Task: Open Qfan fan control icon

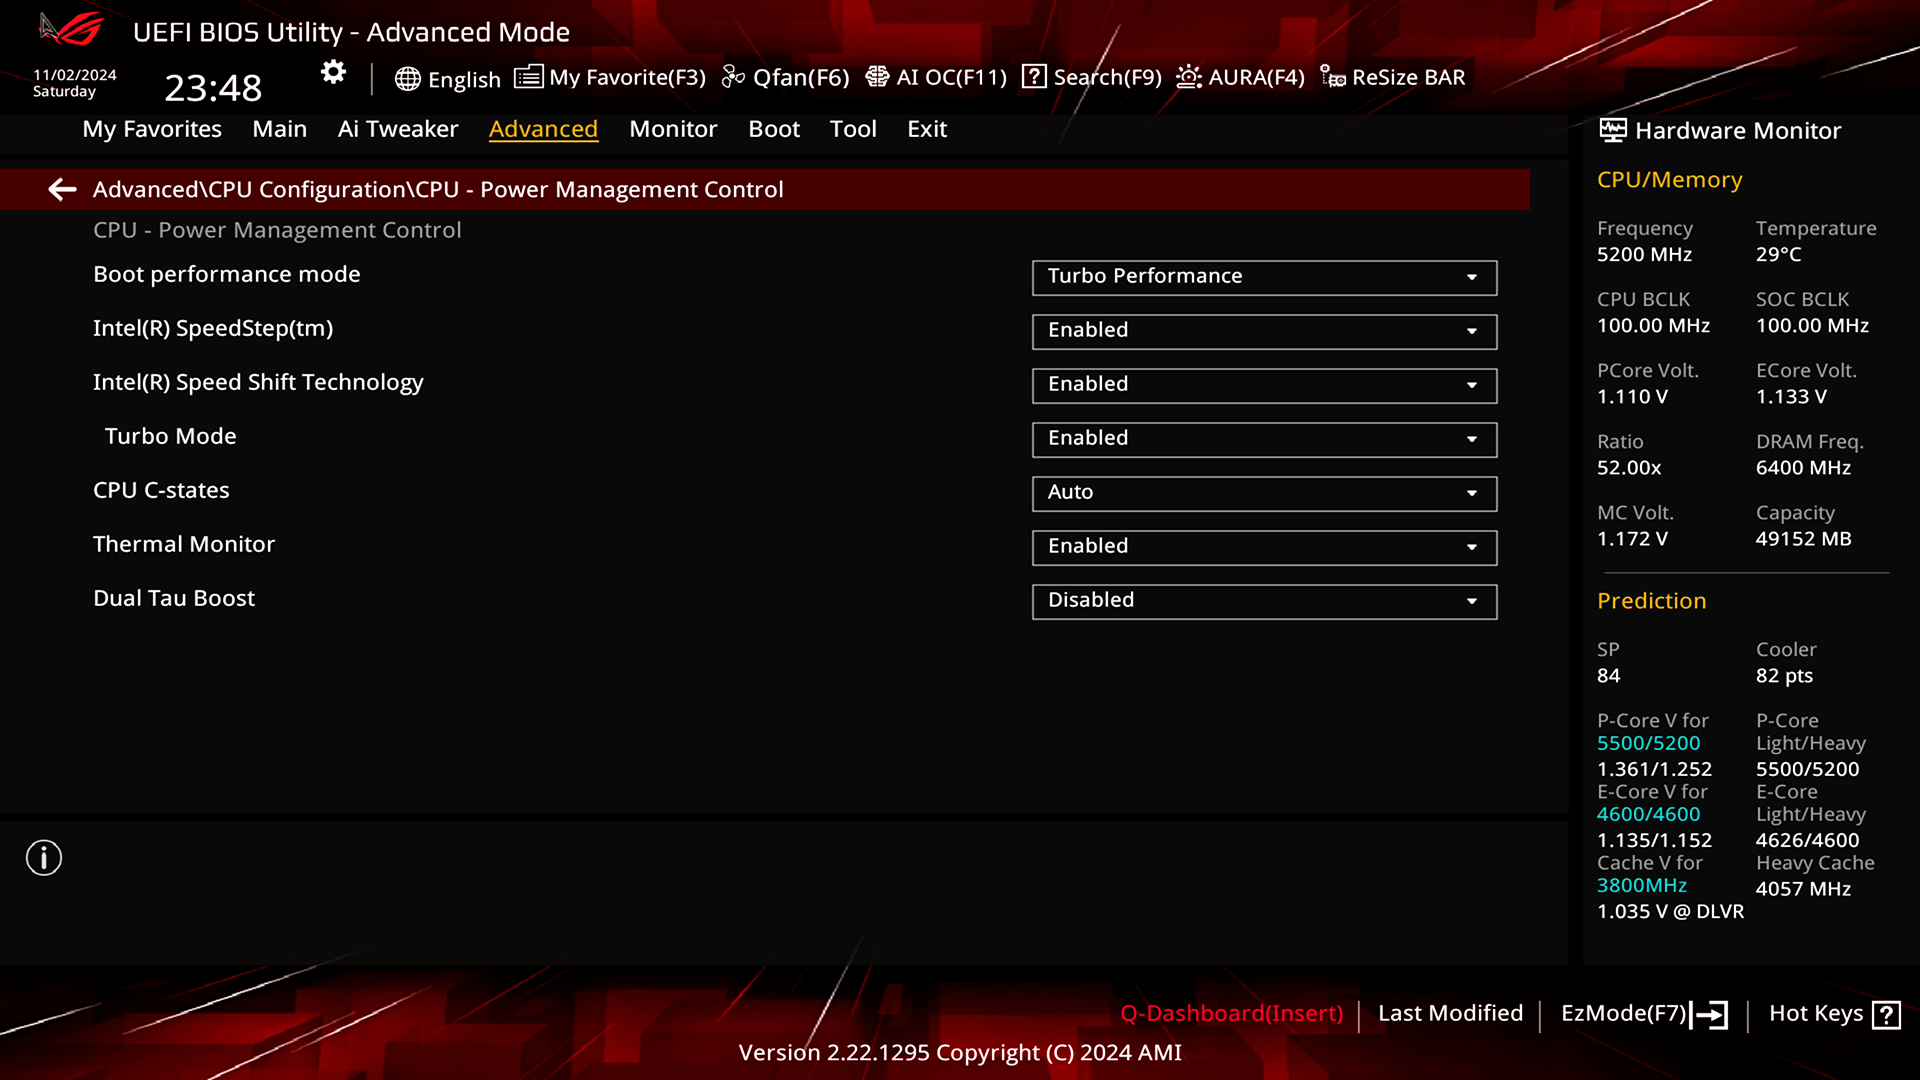Action: tap(733, 77)
